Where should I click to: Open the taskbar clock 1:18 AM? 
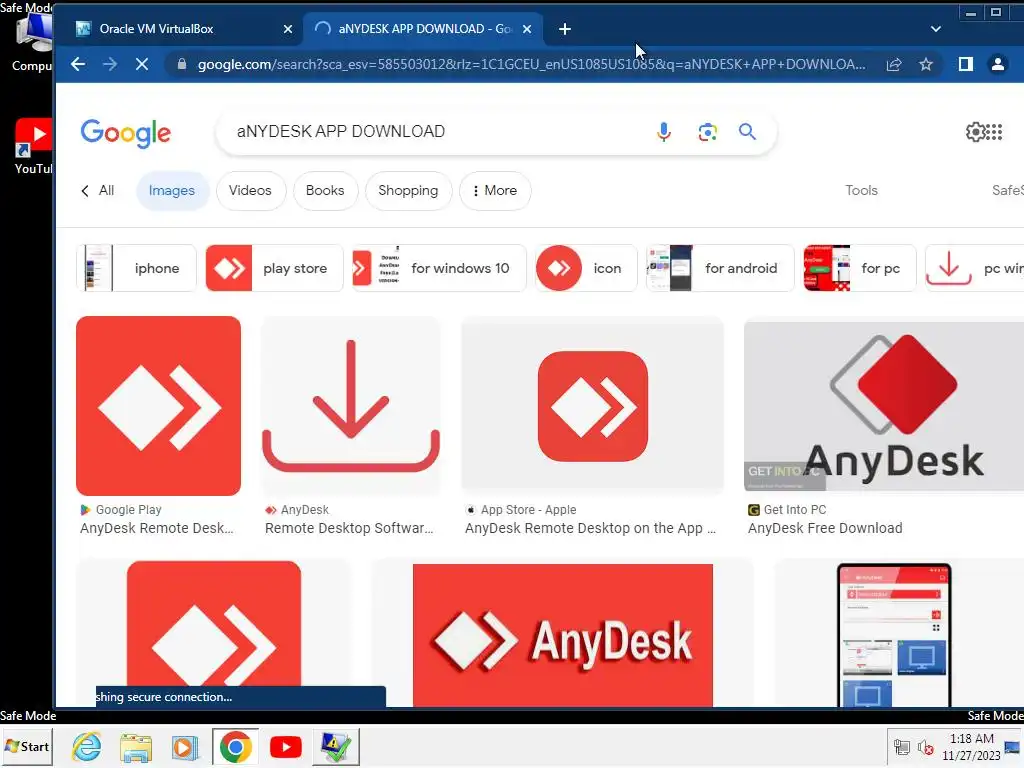click(x=971, y=746)
